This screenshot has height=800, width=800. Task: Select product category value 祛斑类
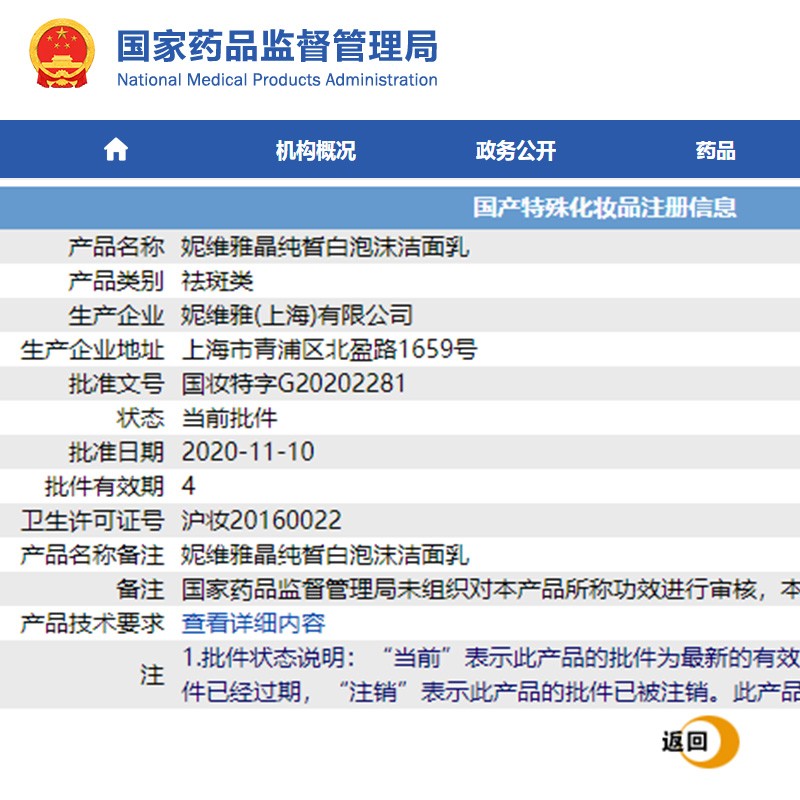click(217, 281)
